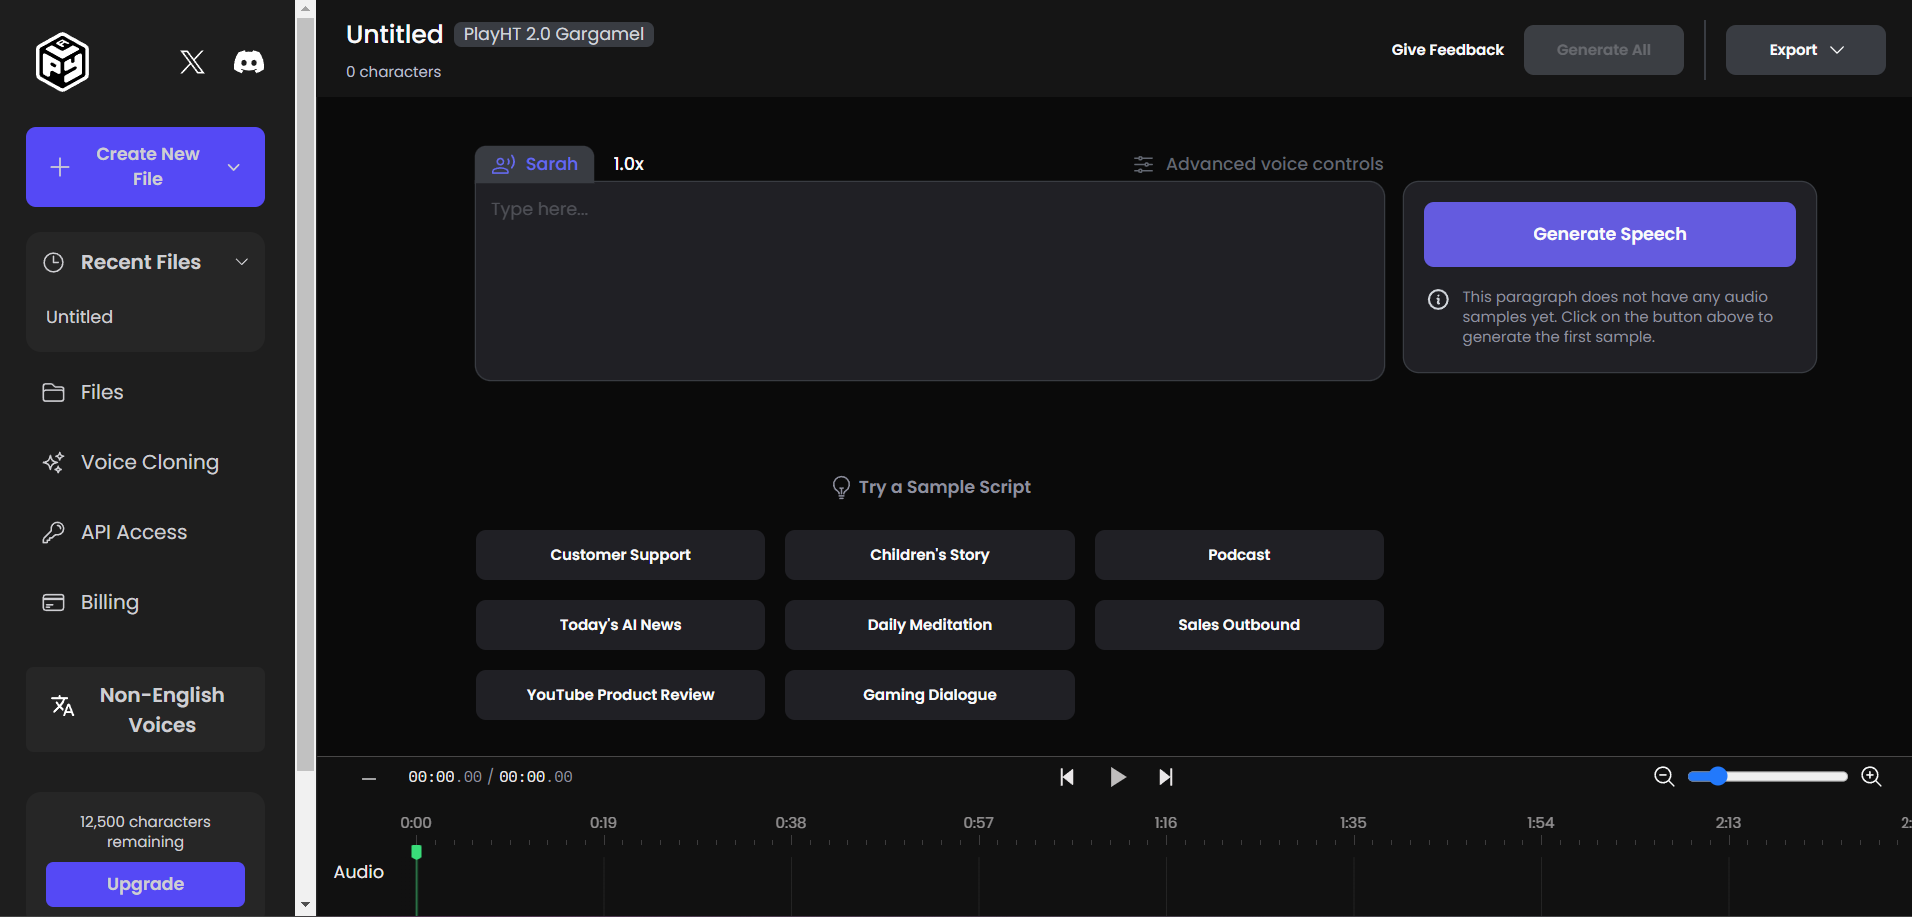Screen dimensions: 1912x917
Task: Open the Export dropdown menu
Action: coord(1805,50)
